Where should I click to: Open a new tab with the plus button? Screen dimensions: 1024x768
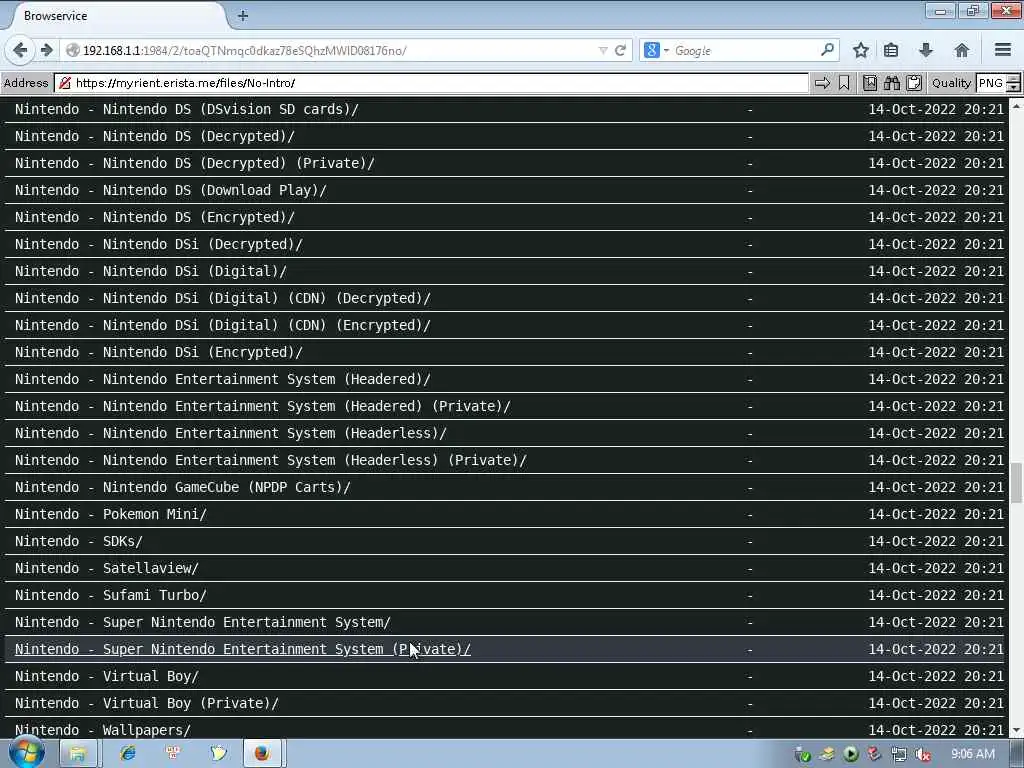(x=242, y=16)
